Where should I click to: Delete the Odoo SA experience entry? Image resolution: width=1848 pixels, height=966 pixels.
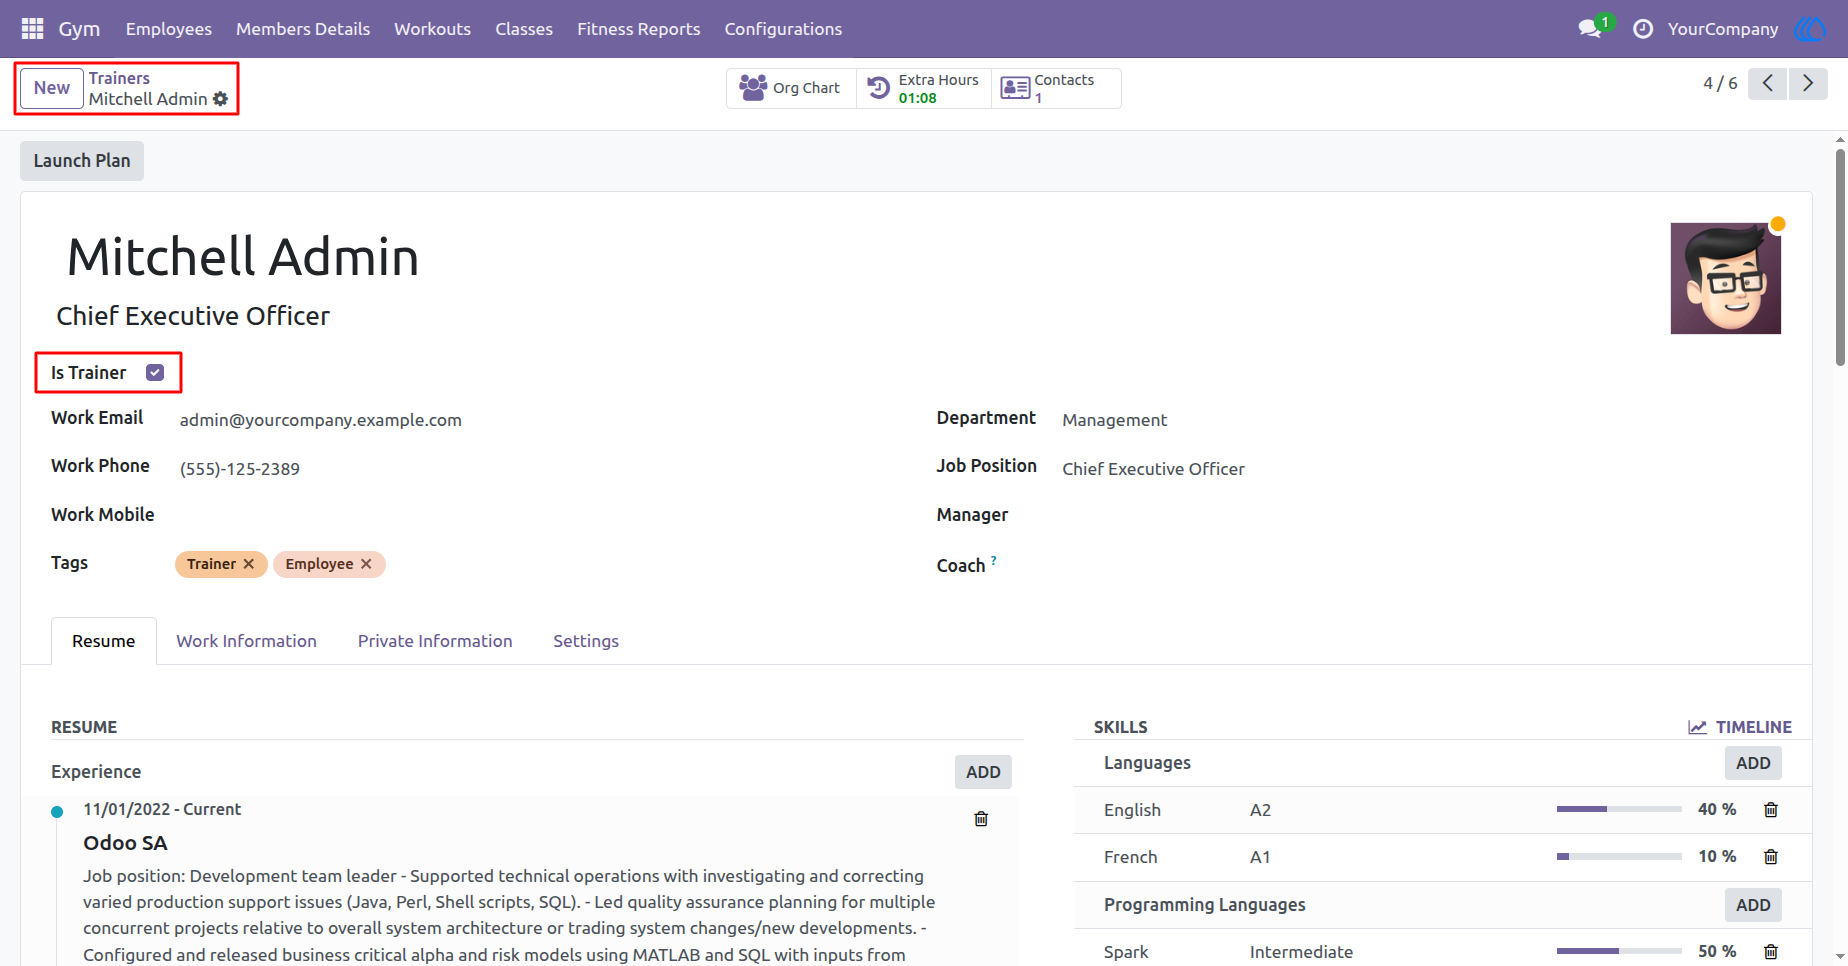tap(981, 819)
